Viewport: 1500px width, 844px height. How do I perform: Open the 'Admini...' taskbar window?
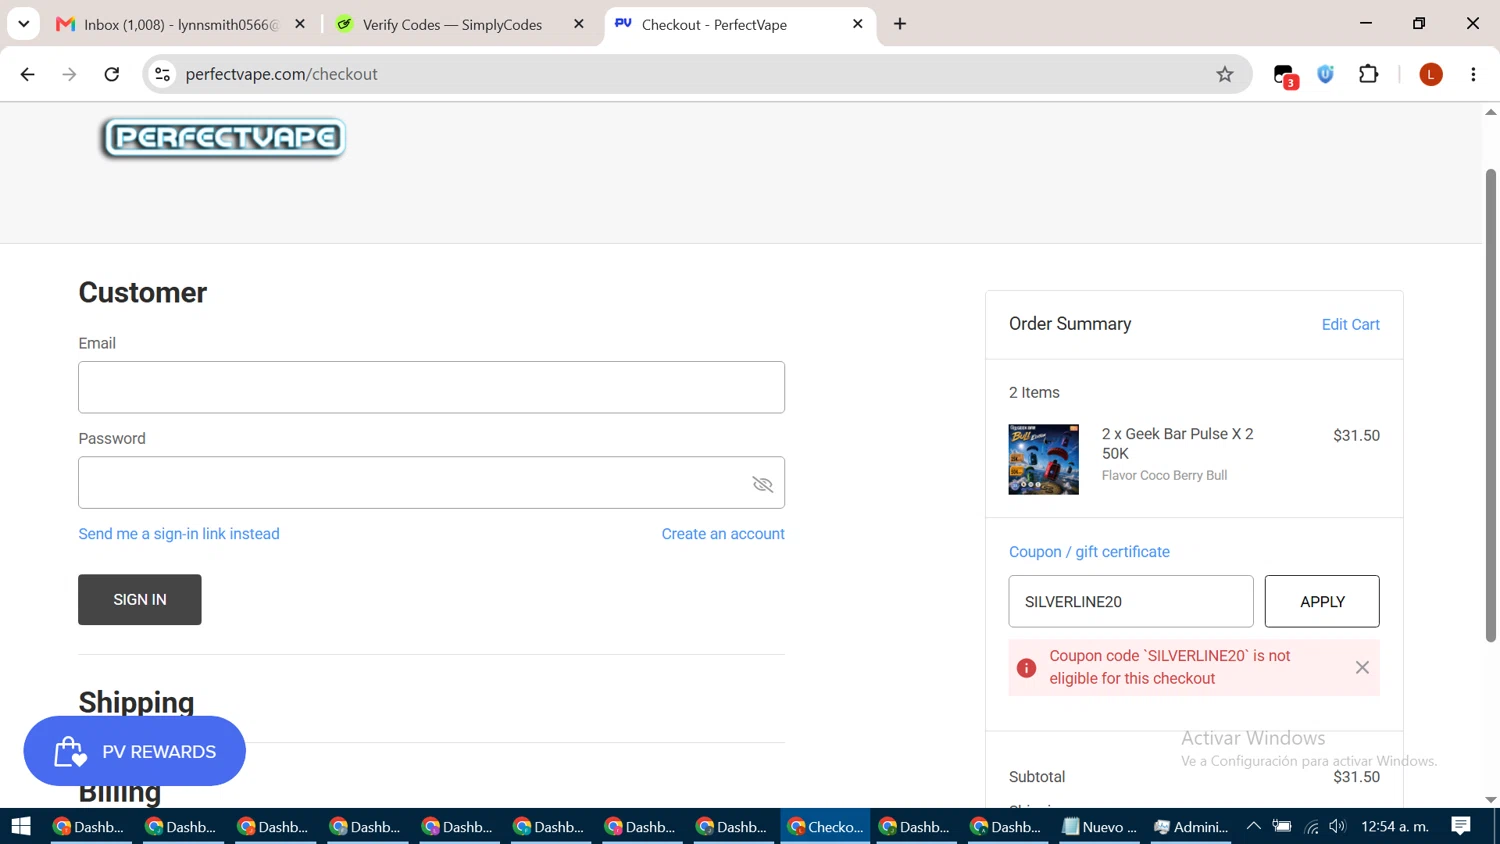(1192, 826)
